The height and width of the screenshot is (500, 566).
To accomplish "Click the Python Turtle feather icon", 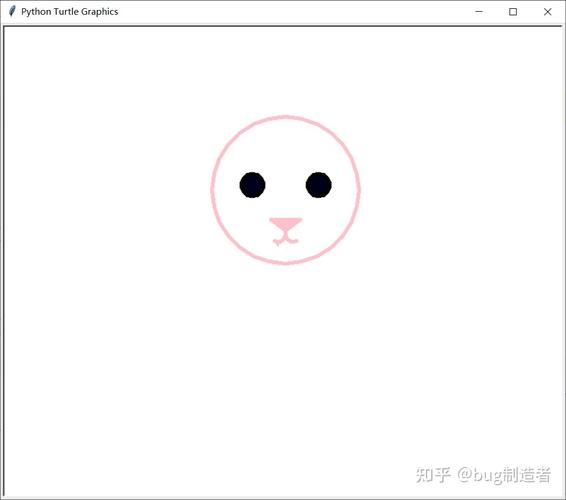I will click(12, 12).
